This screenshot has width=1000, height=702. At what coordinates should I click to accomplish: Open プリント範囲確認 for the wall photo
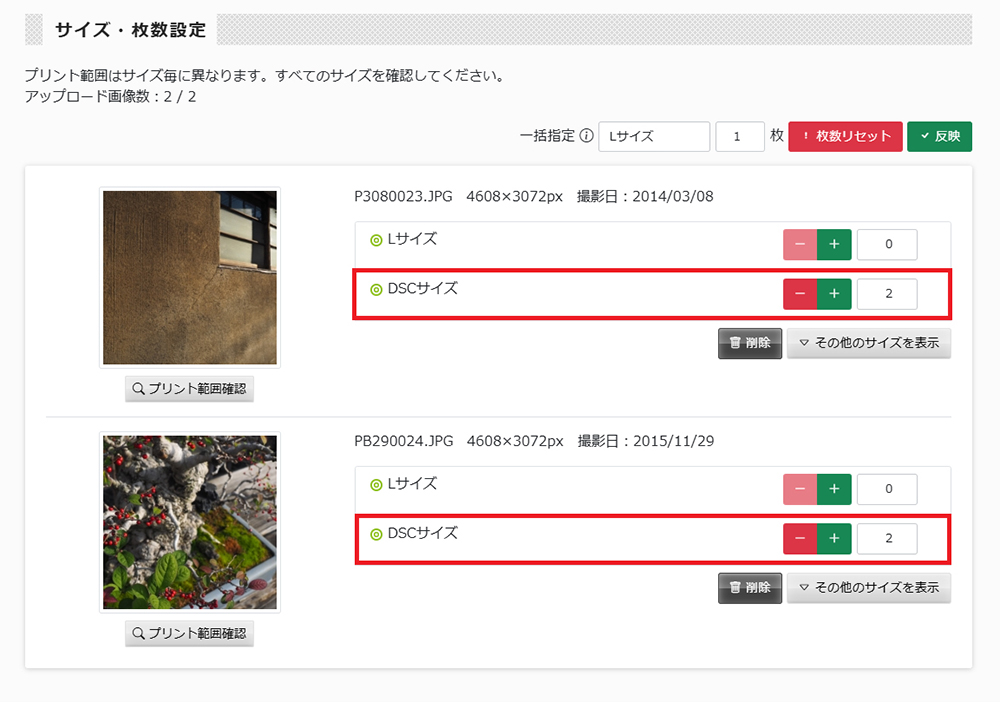[x=189, y=389]
